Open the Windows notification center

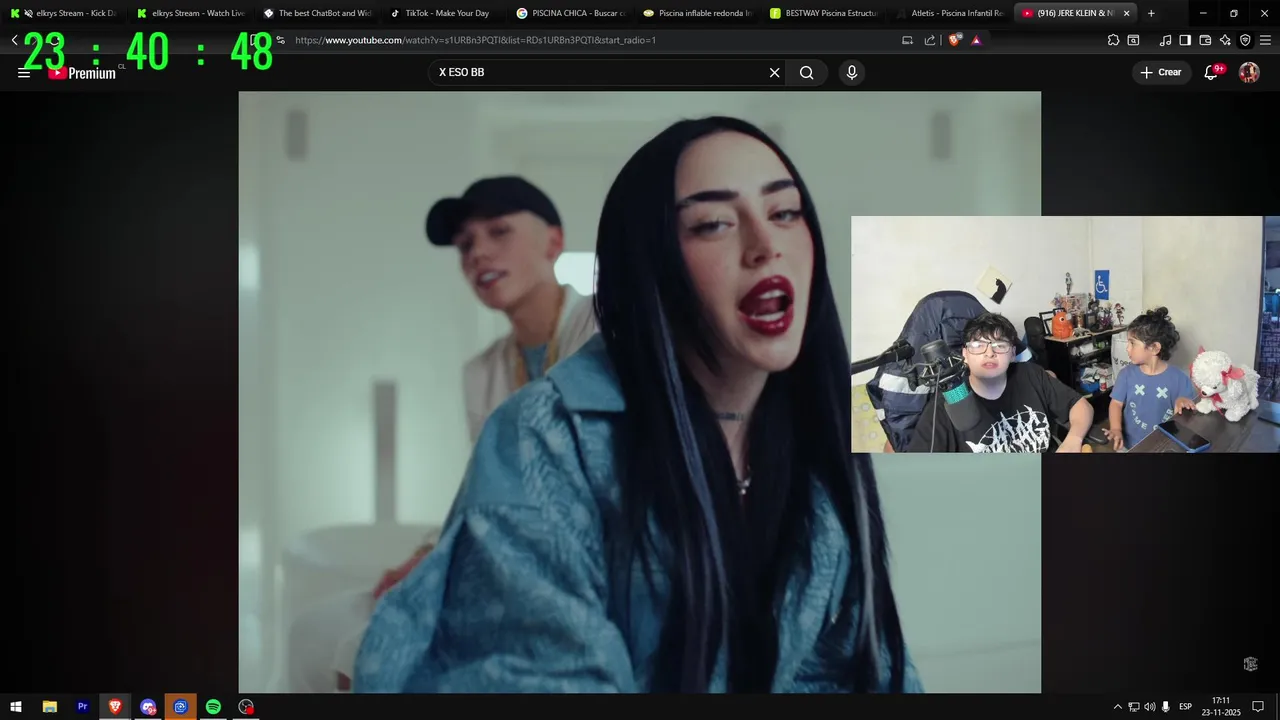click(1258, 707)
